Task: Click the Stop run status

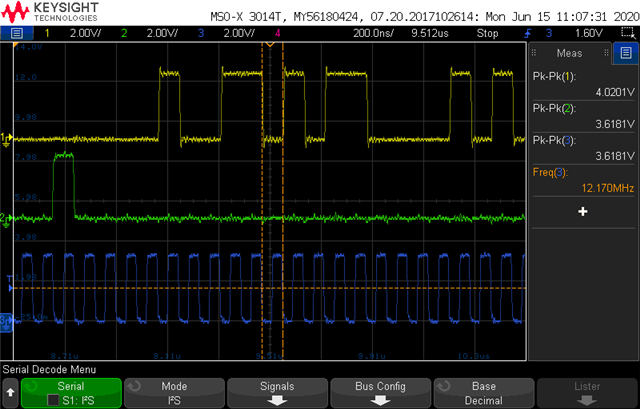Action: 487,33
